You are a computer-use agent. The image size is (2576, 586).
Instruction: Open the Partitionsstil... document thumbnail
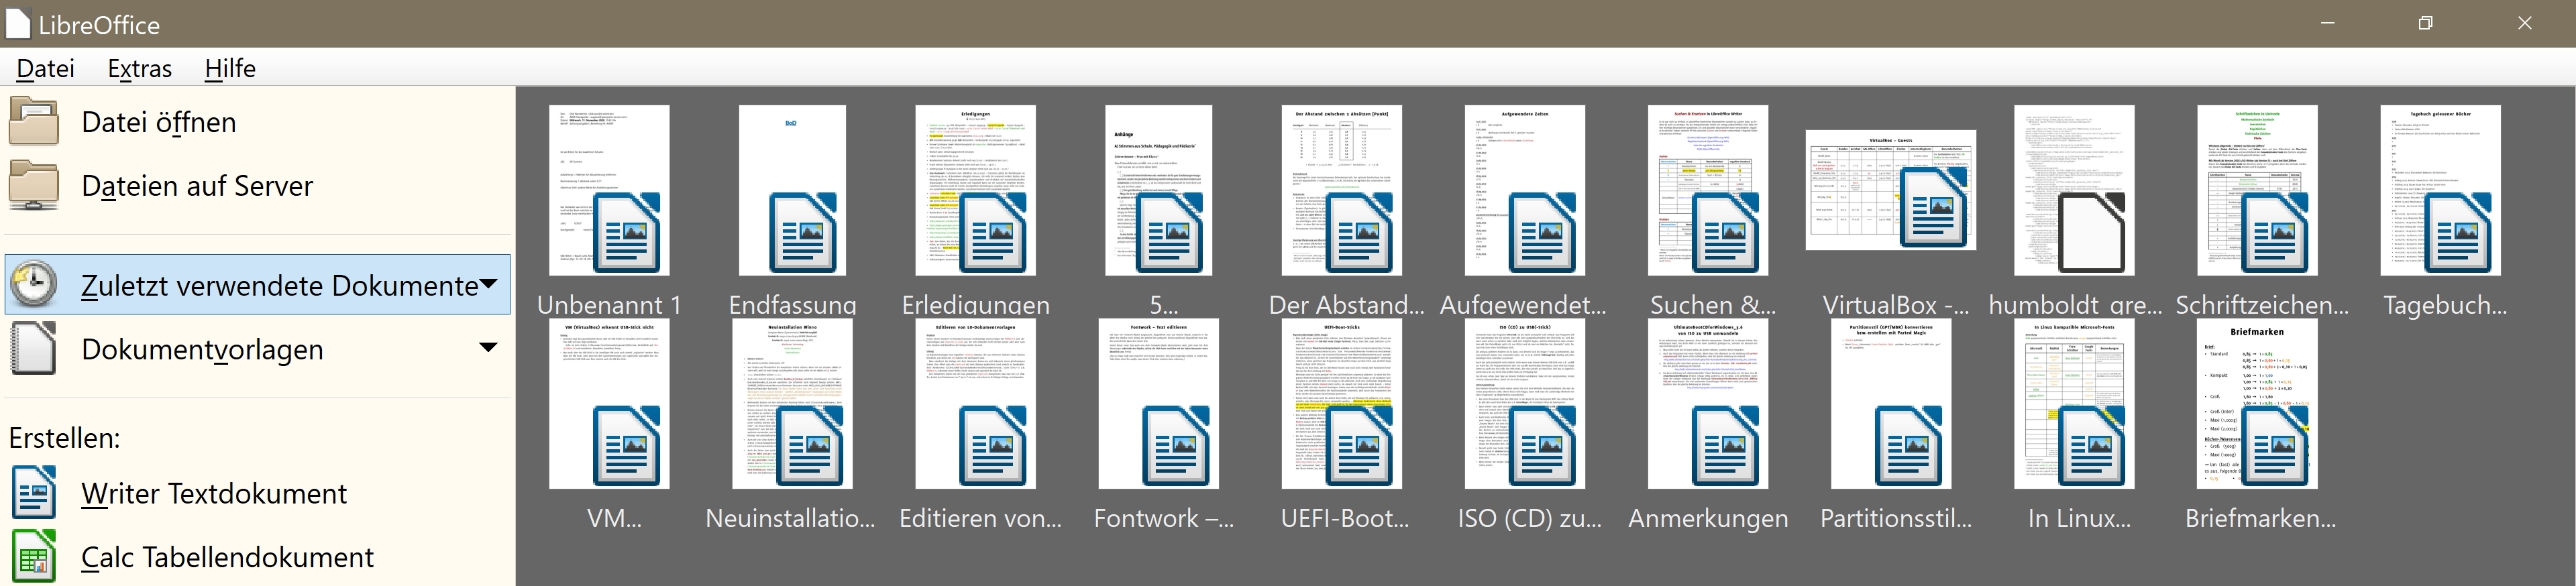[x=1891, y=404]
